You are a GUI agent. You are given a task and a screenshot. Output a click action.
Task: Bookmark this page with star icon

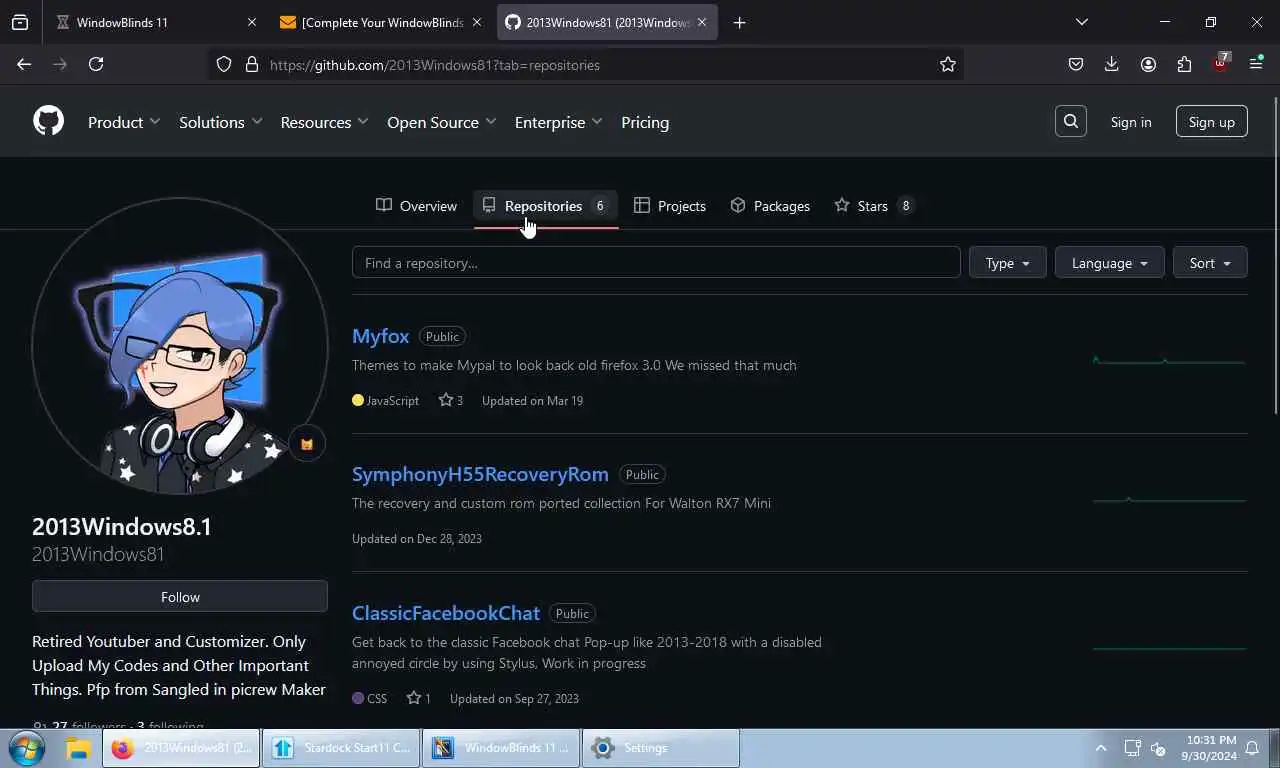[x=948, y=64]
